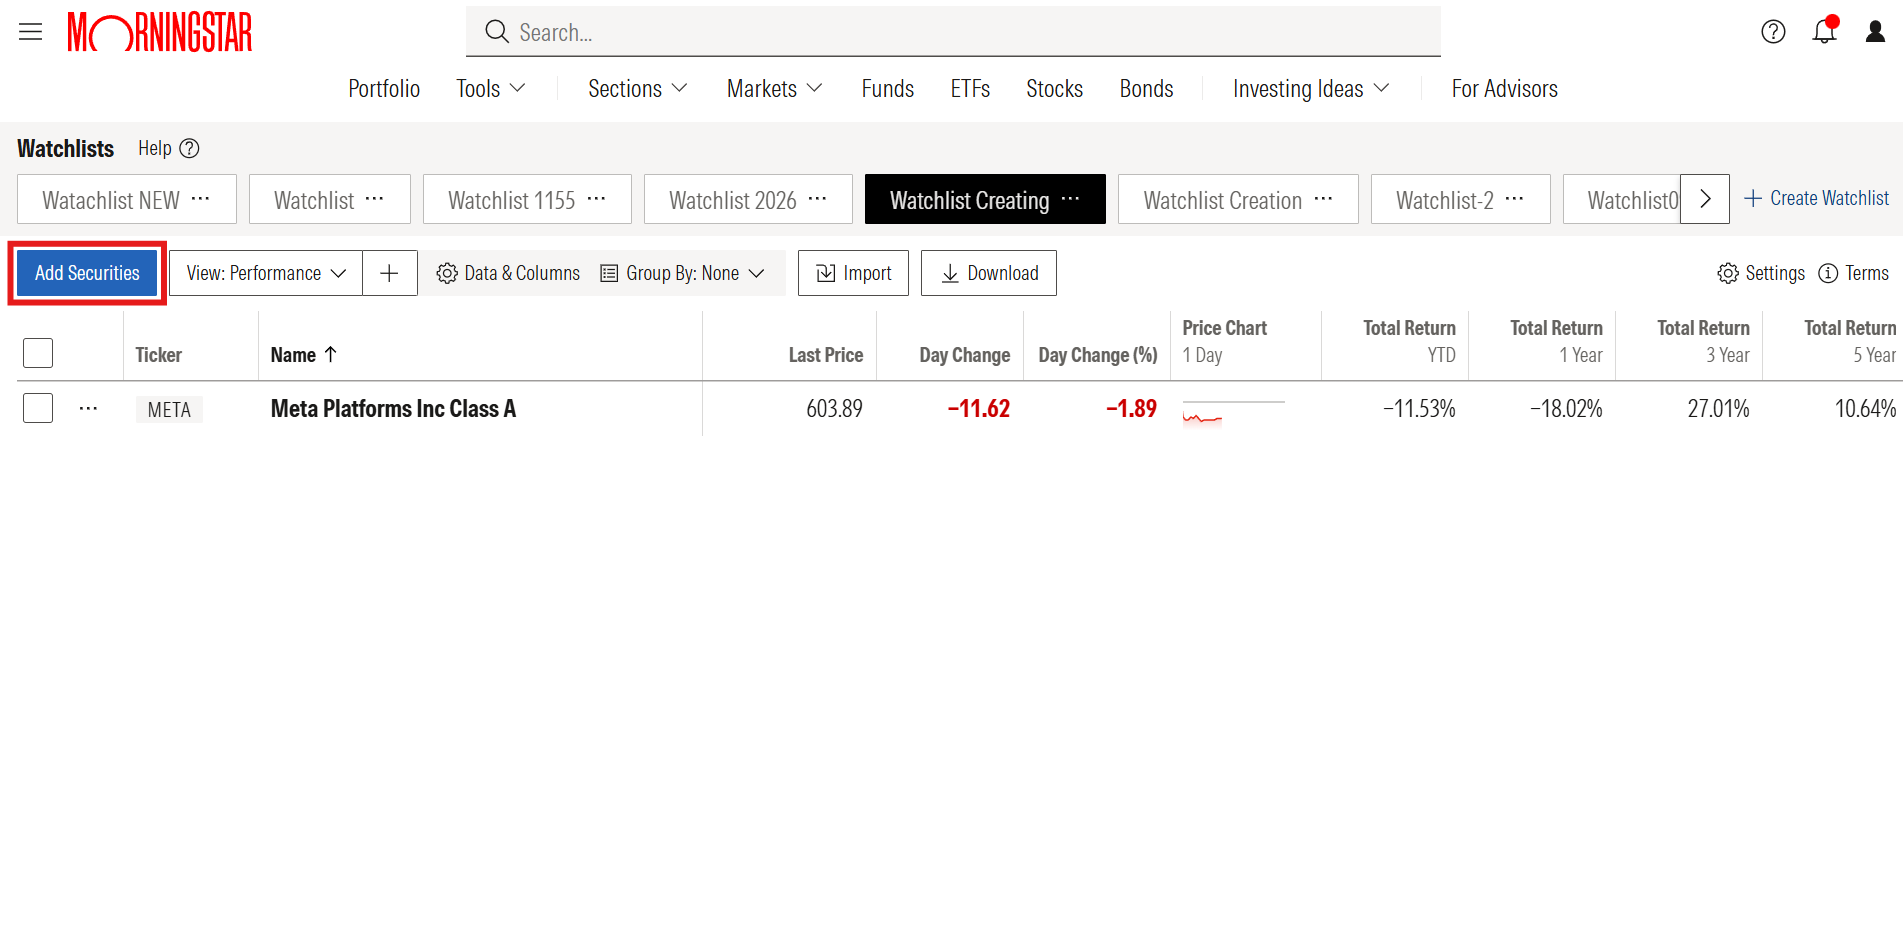1903x940 pixels.
Task: Open Meta Platforms Inc Class A
Action: click(393, 408)
